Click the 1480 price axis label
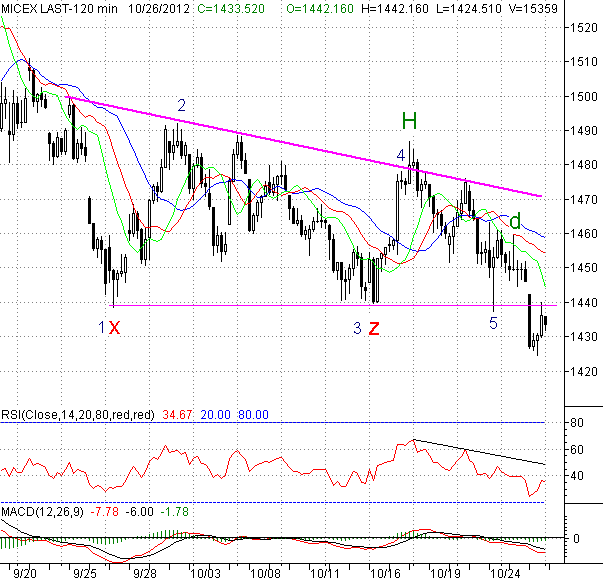 pyautogui.click(x=584, y=165)
